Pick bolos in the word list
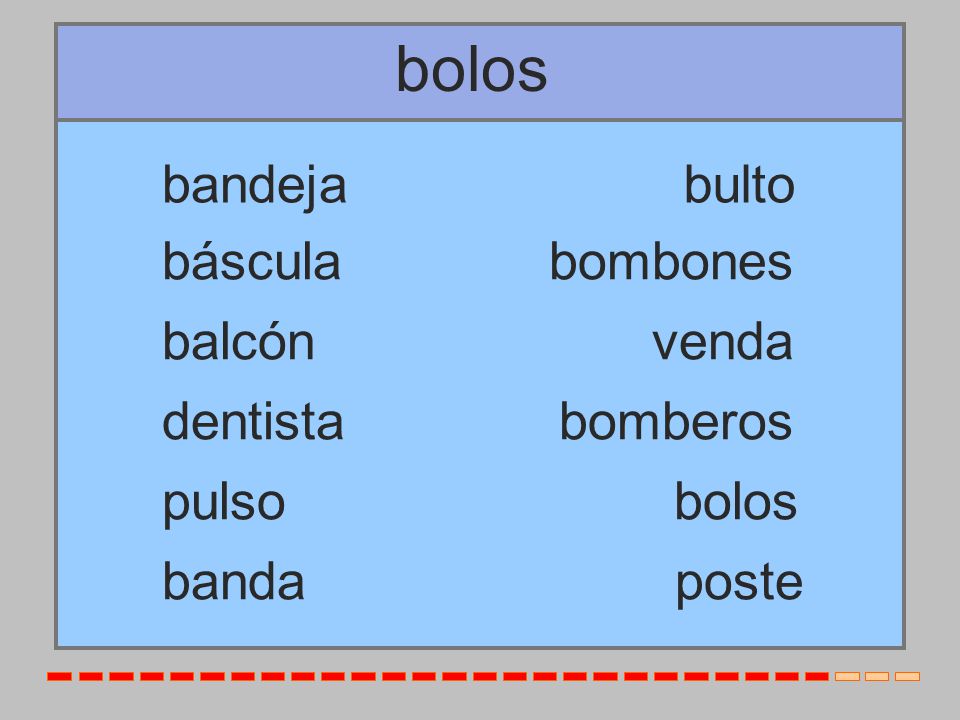The width and height of the screenshot is (960, 720). pyautogui.click(x=735, y=501)
